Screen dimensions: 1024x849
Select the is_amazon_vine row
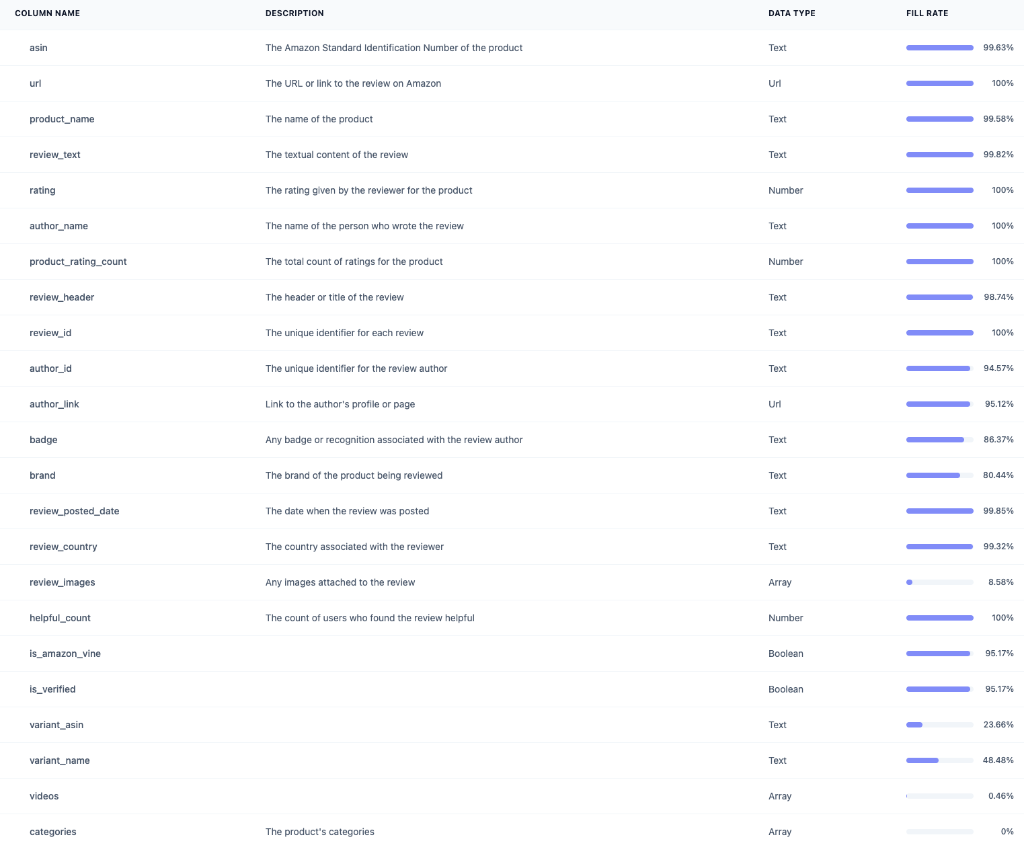coord(65,653)
